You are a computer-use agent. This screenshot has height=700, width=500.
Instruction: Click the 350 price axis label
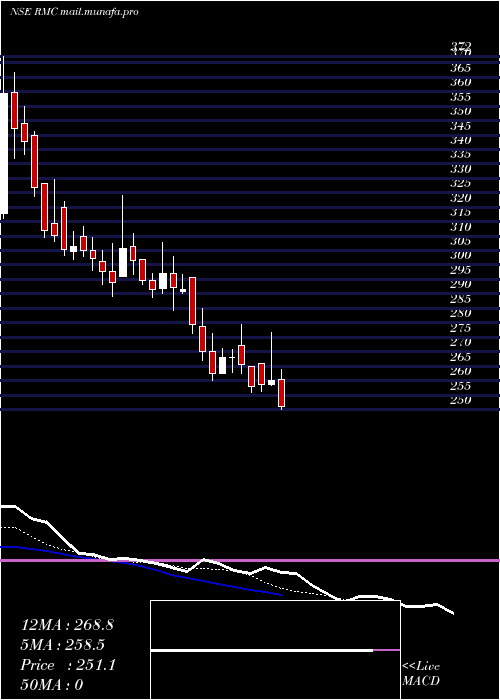(x=461, y=111)
